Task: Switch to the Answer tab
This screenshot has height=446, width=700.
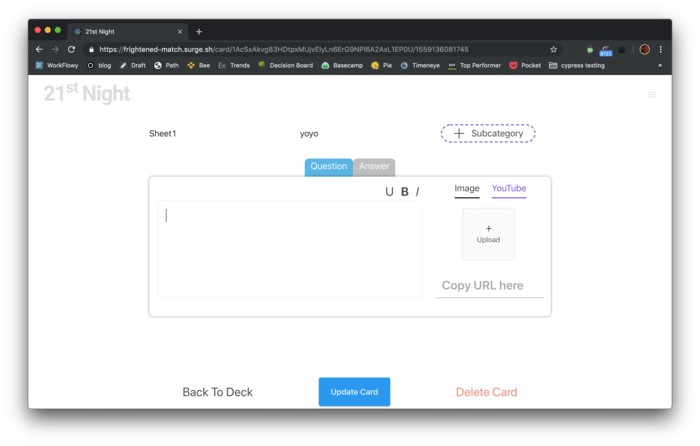Action: point(374,167)
